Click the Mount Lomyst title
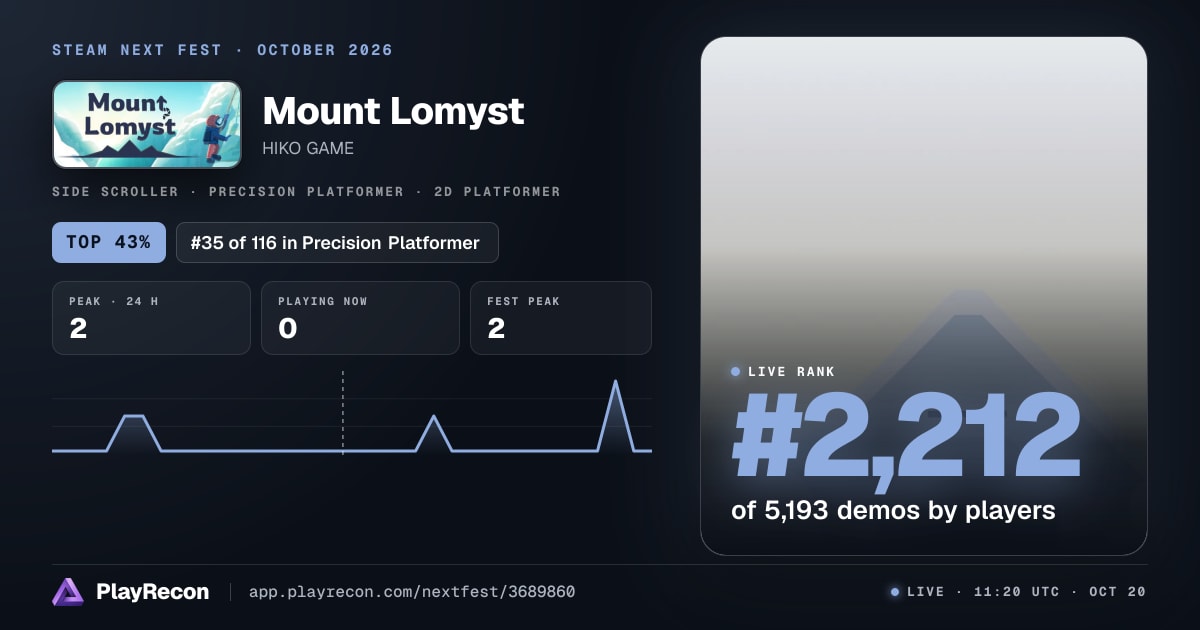Image resolution: width=1200 pixels, height=630 pixels. pyautogui.click(x=393, y=110)
